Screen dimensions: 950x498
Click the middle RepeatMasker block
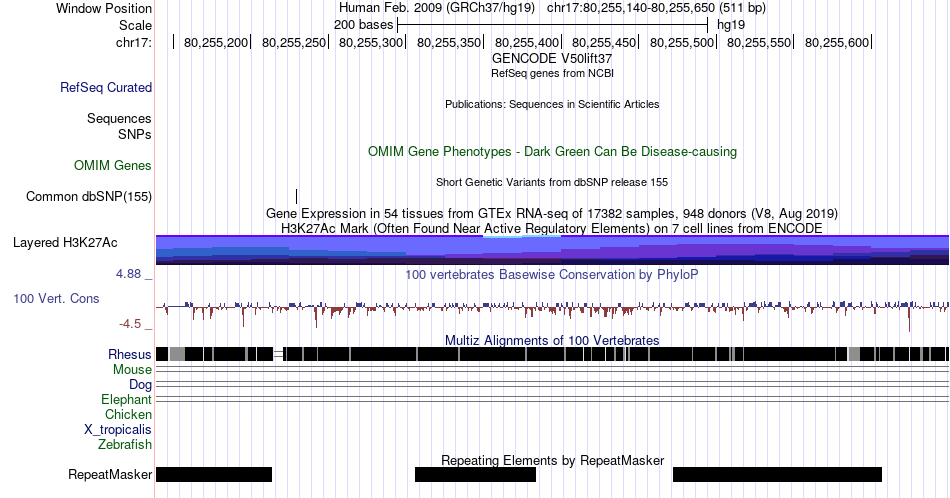tap(476, 474)
